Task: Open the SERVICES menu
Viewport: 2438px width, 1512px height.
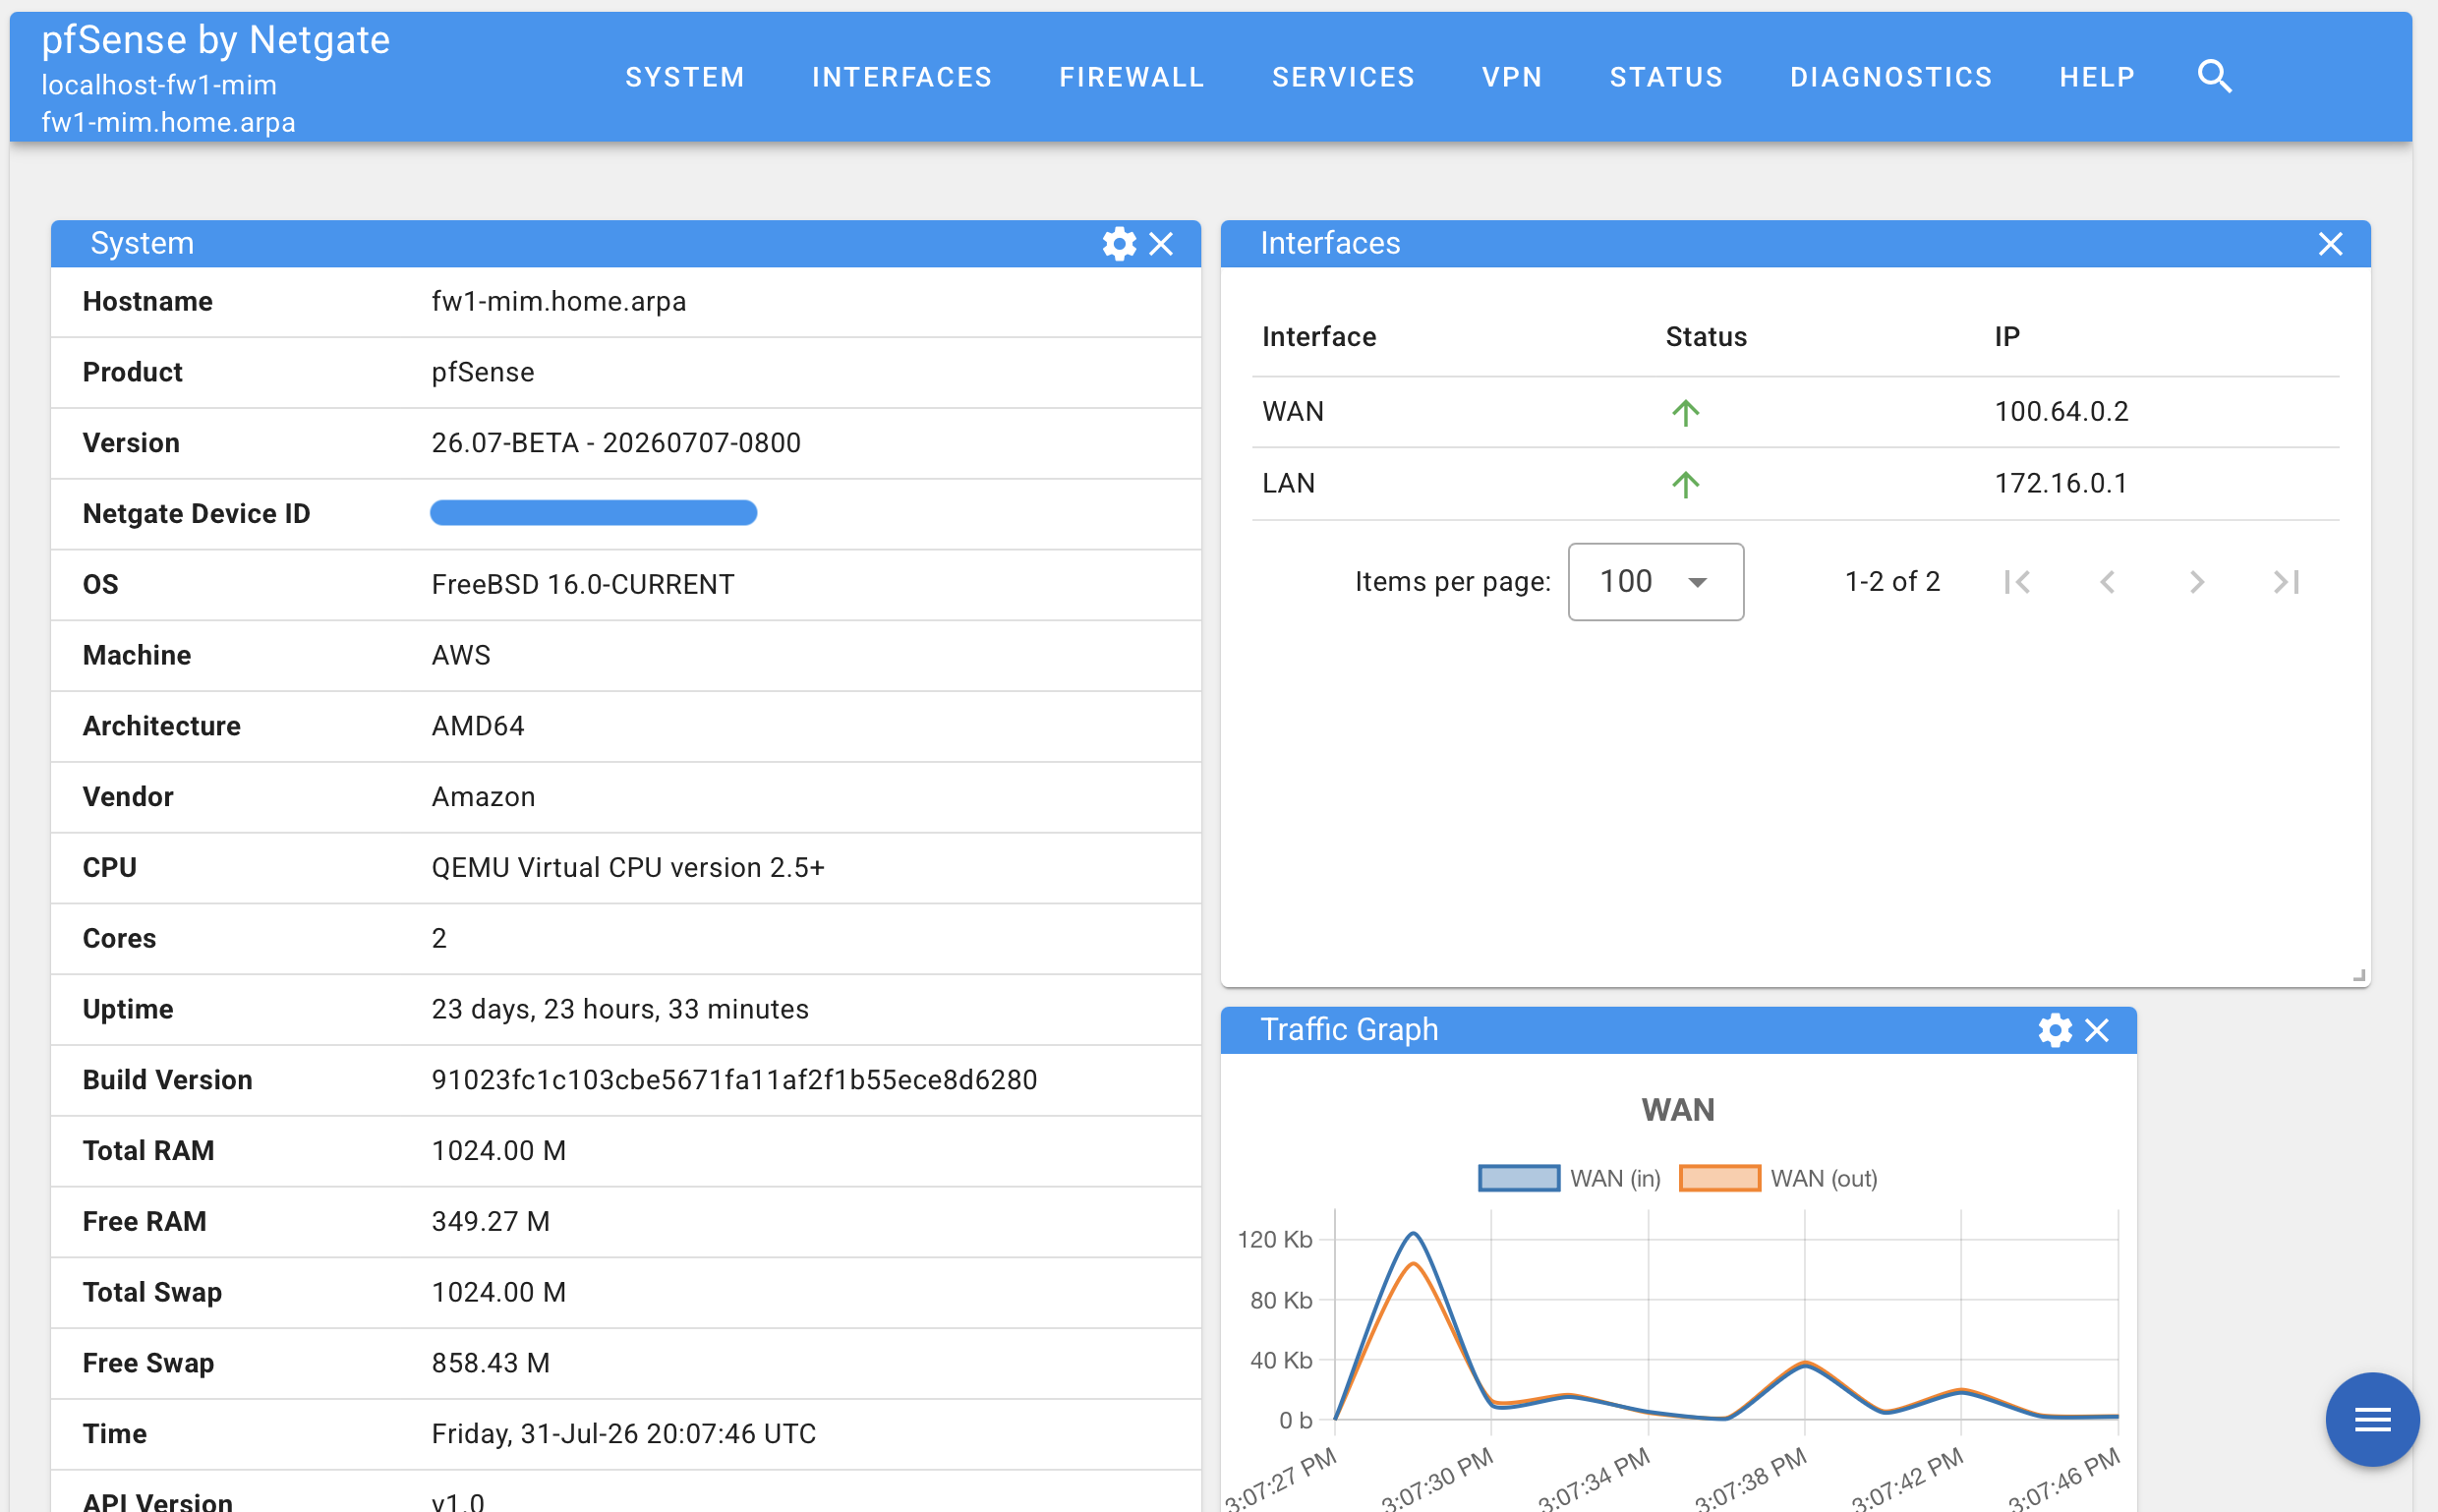Action: (x=1343, y=77)
